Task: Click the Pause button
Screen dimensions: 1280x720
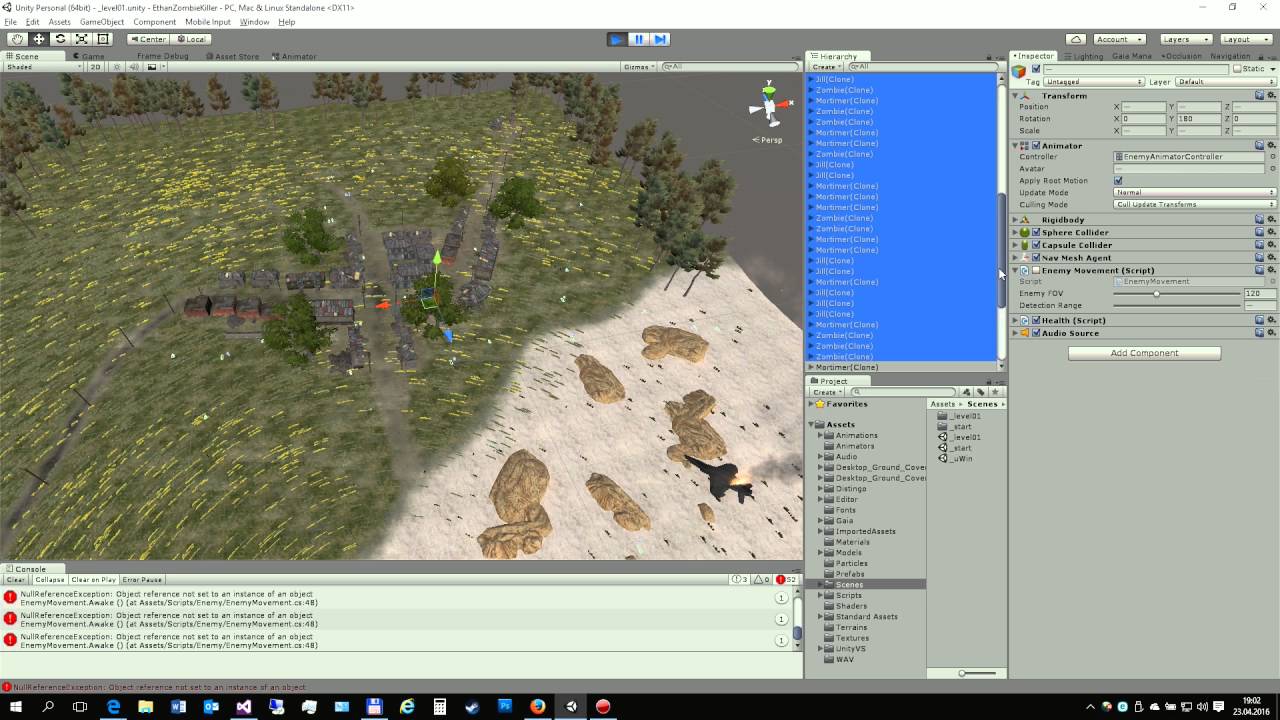Action: click(x=638, y=39)
